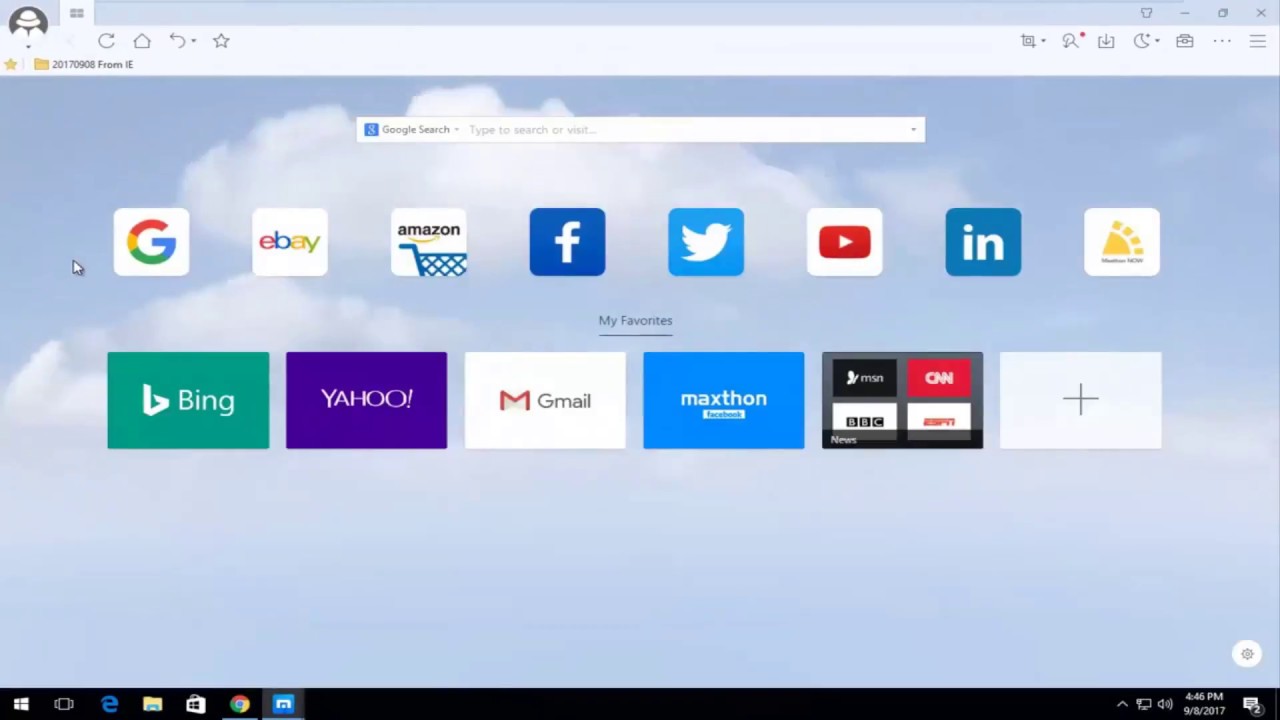This screenshot has width=1280, height=720.
Task: Open Task View on the taskbar
Action: 64,704
